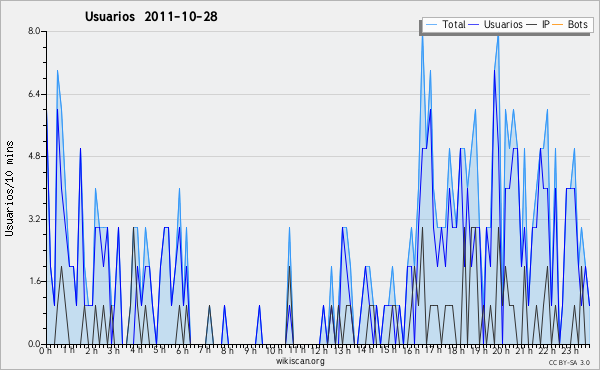The image size is (600, 370).
Task: Click the '15 h' x-axis label
Action: (388, 350)
